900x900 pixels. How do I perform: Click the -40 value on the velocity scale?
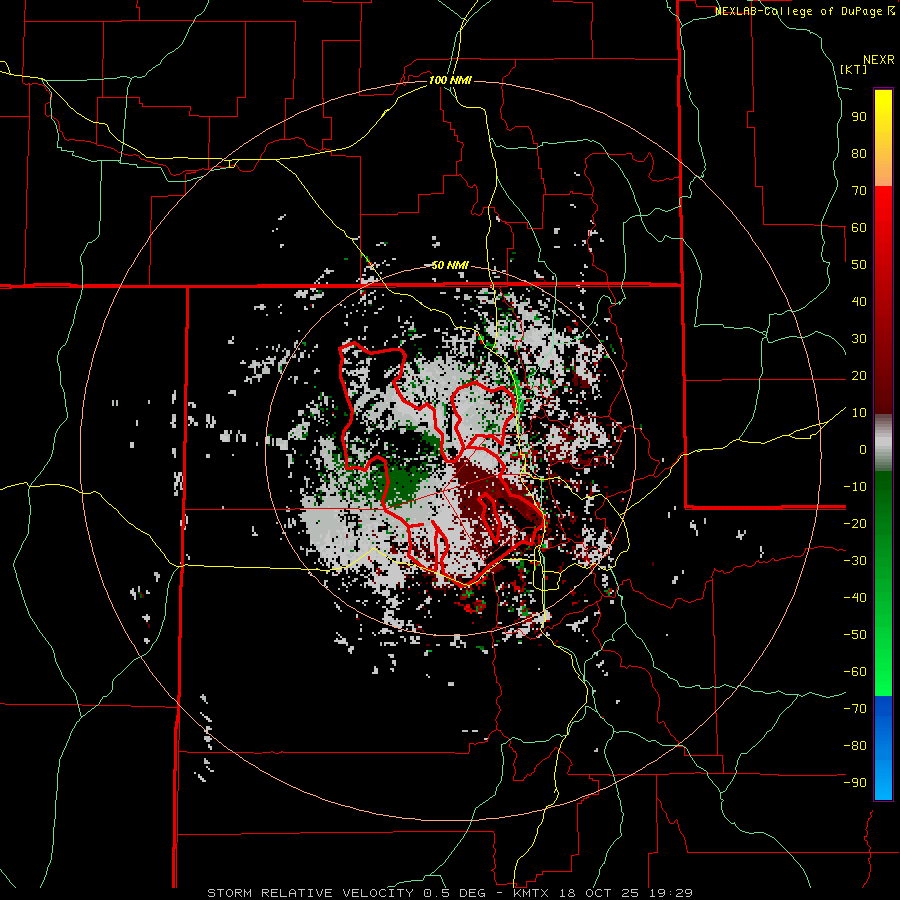[x=855, y=598]
